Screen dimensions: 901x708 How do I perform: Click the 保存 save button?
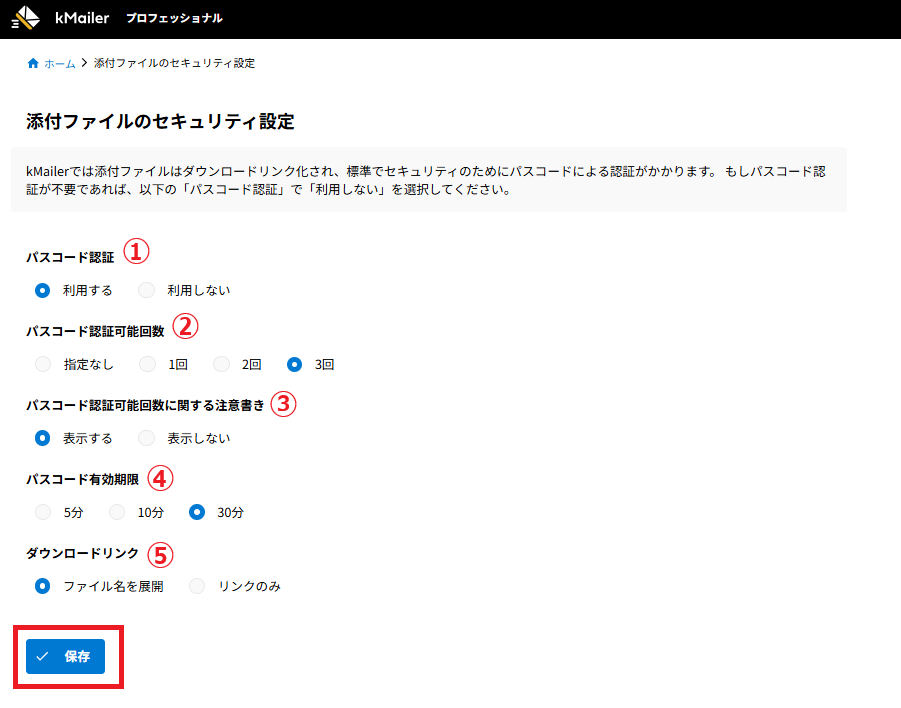coord(66,657)
